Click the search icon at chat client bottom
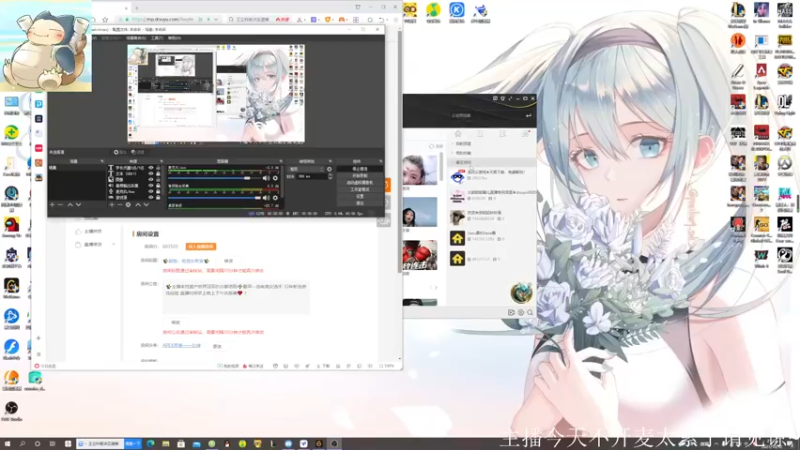The width and height of the screenshot is (800, 450). [x=530, y=312]
